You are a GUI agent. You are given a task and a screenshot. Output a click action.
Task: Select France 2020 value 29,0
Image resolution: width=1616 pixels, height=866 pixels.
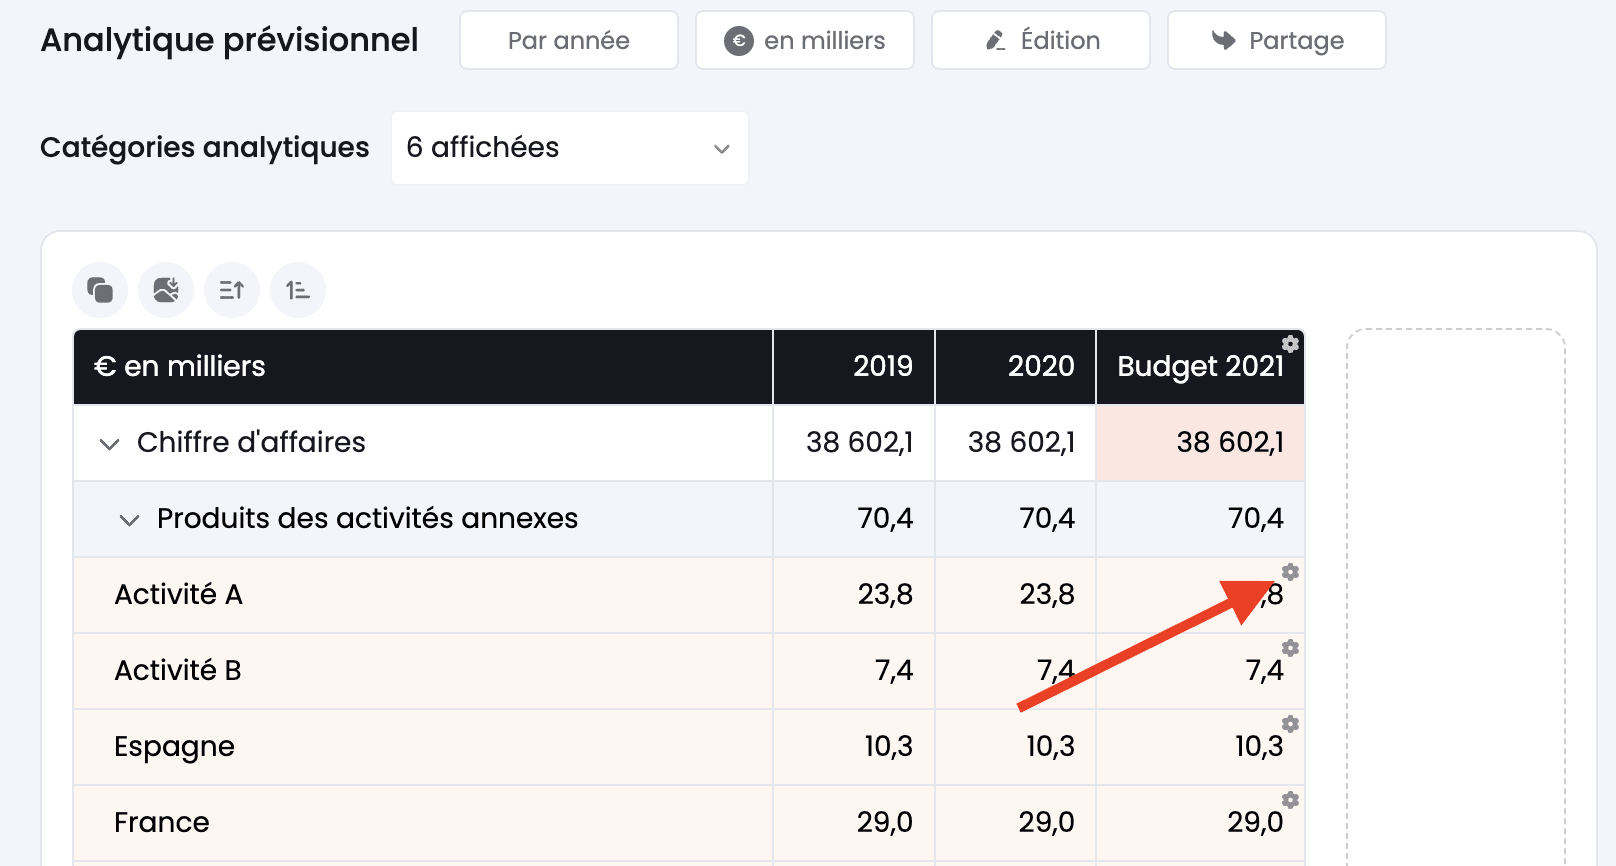1015,823
